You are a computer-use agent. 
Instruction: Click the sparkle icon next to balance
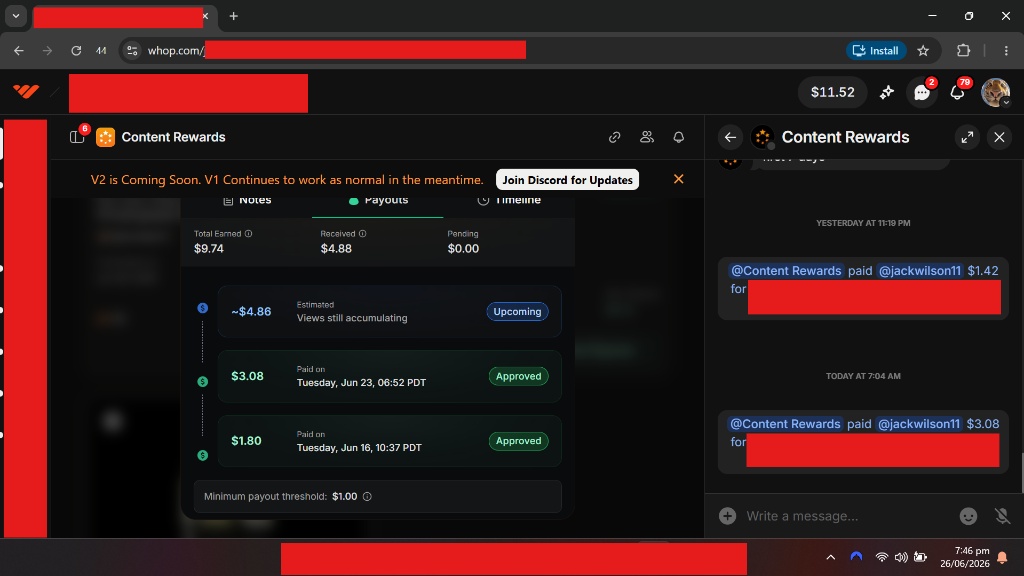click(x=886, y=93)
